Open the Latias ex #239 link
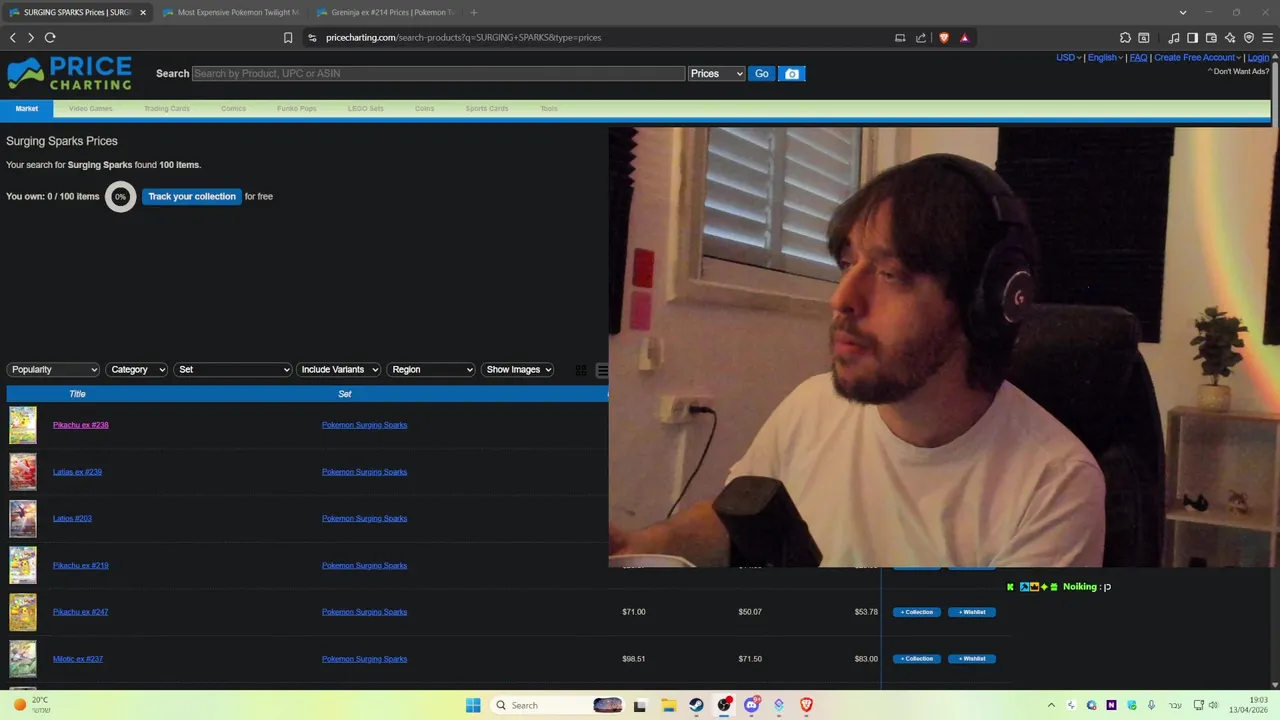This screenshot has width=1280, height=720. (x=77, y=472)
